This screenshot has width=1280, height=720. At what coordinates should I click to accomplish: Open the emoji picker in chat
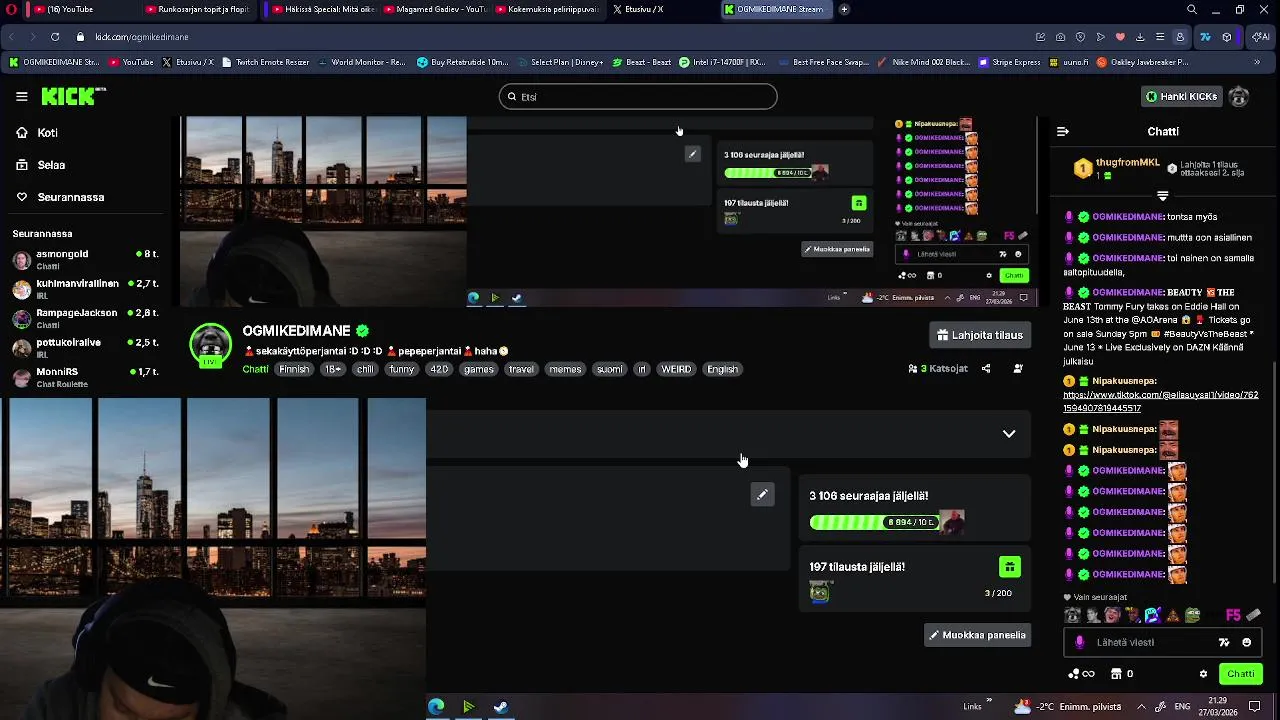[x=1246, y=642]
